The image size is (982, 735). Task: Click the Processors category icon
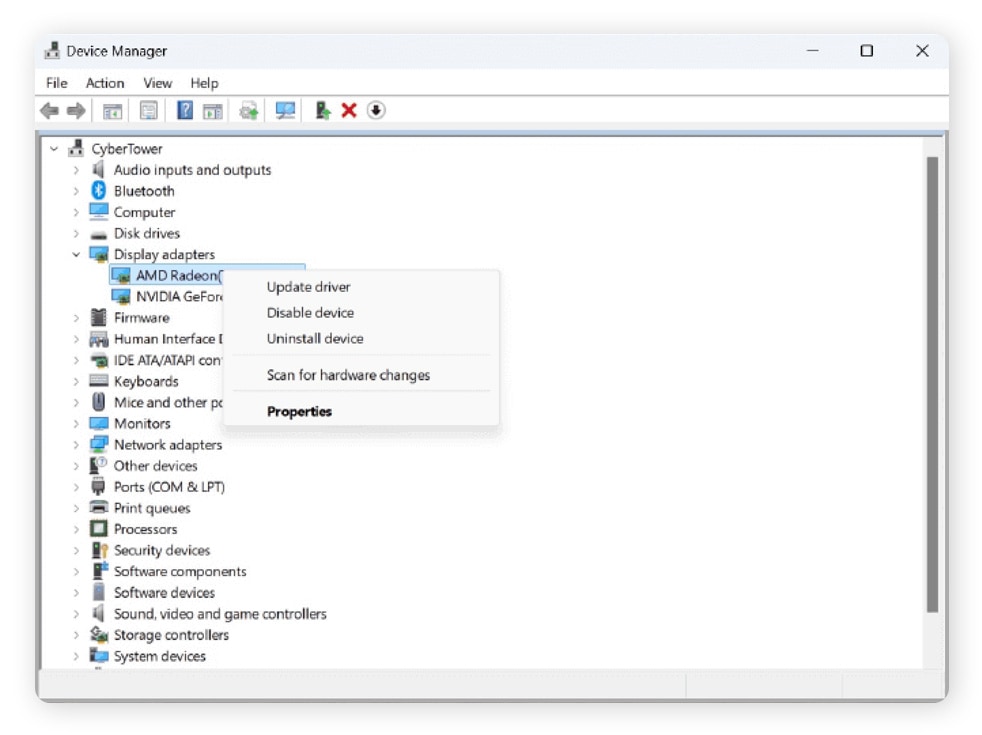coord(98,528)
